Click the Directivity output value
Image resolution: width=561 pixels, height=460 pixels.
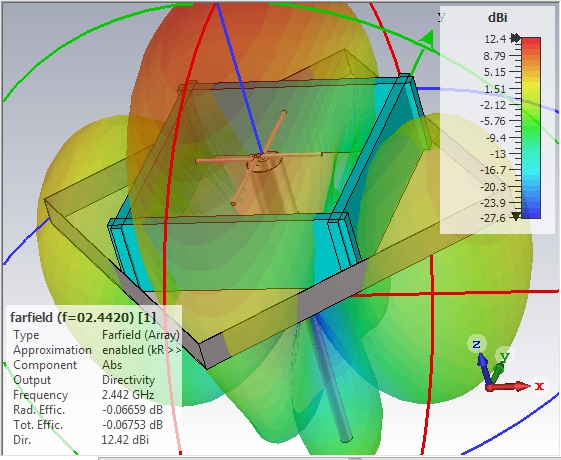128,380
